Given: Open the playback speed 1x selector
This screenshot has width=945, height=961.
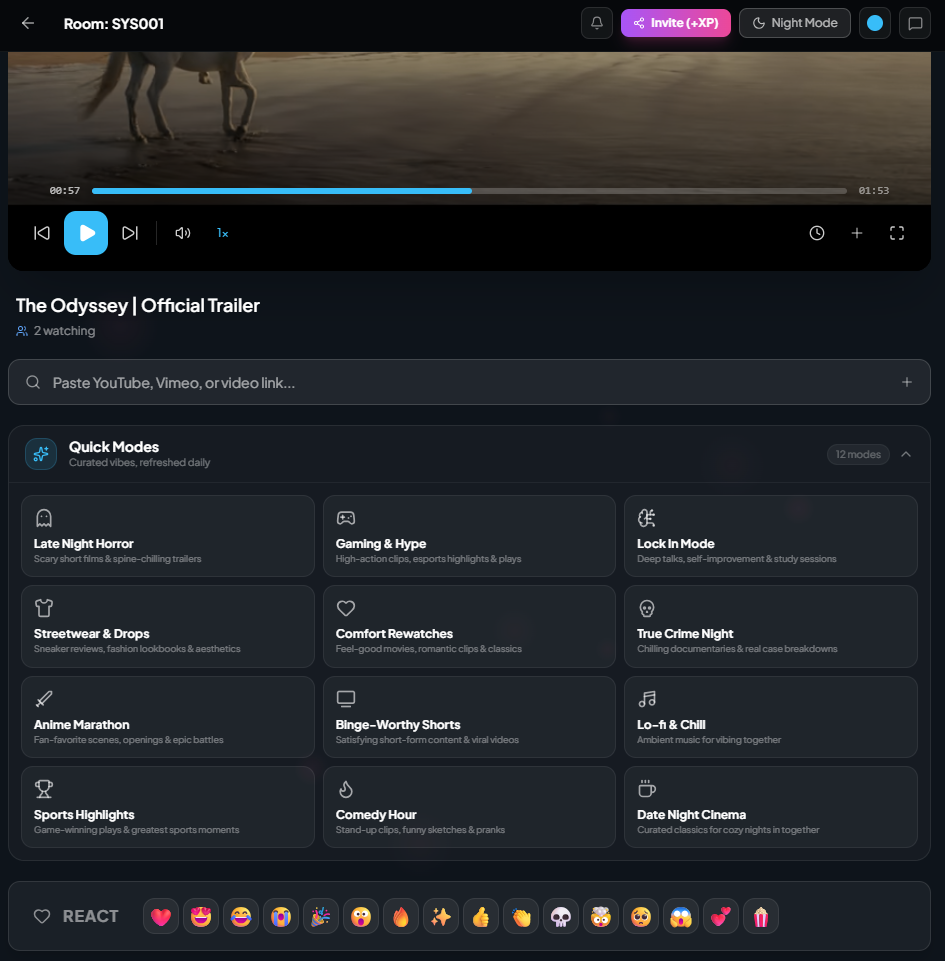Looking at the screenshot, I should 222,232.
